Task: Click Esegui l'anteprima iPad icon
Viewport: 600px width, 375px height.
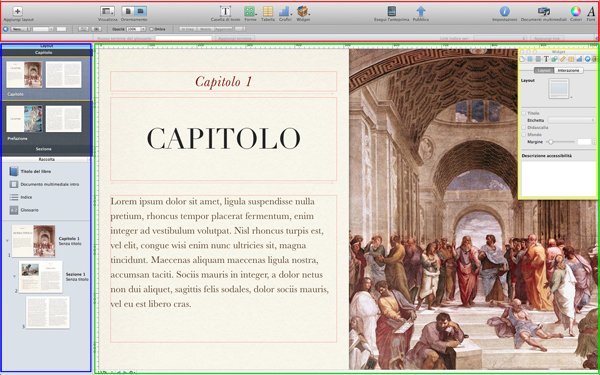Action: 391,11
